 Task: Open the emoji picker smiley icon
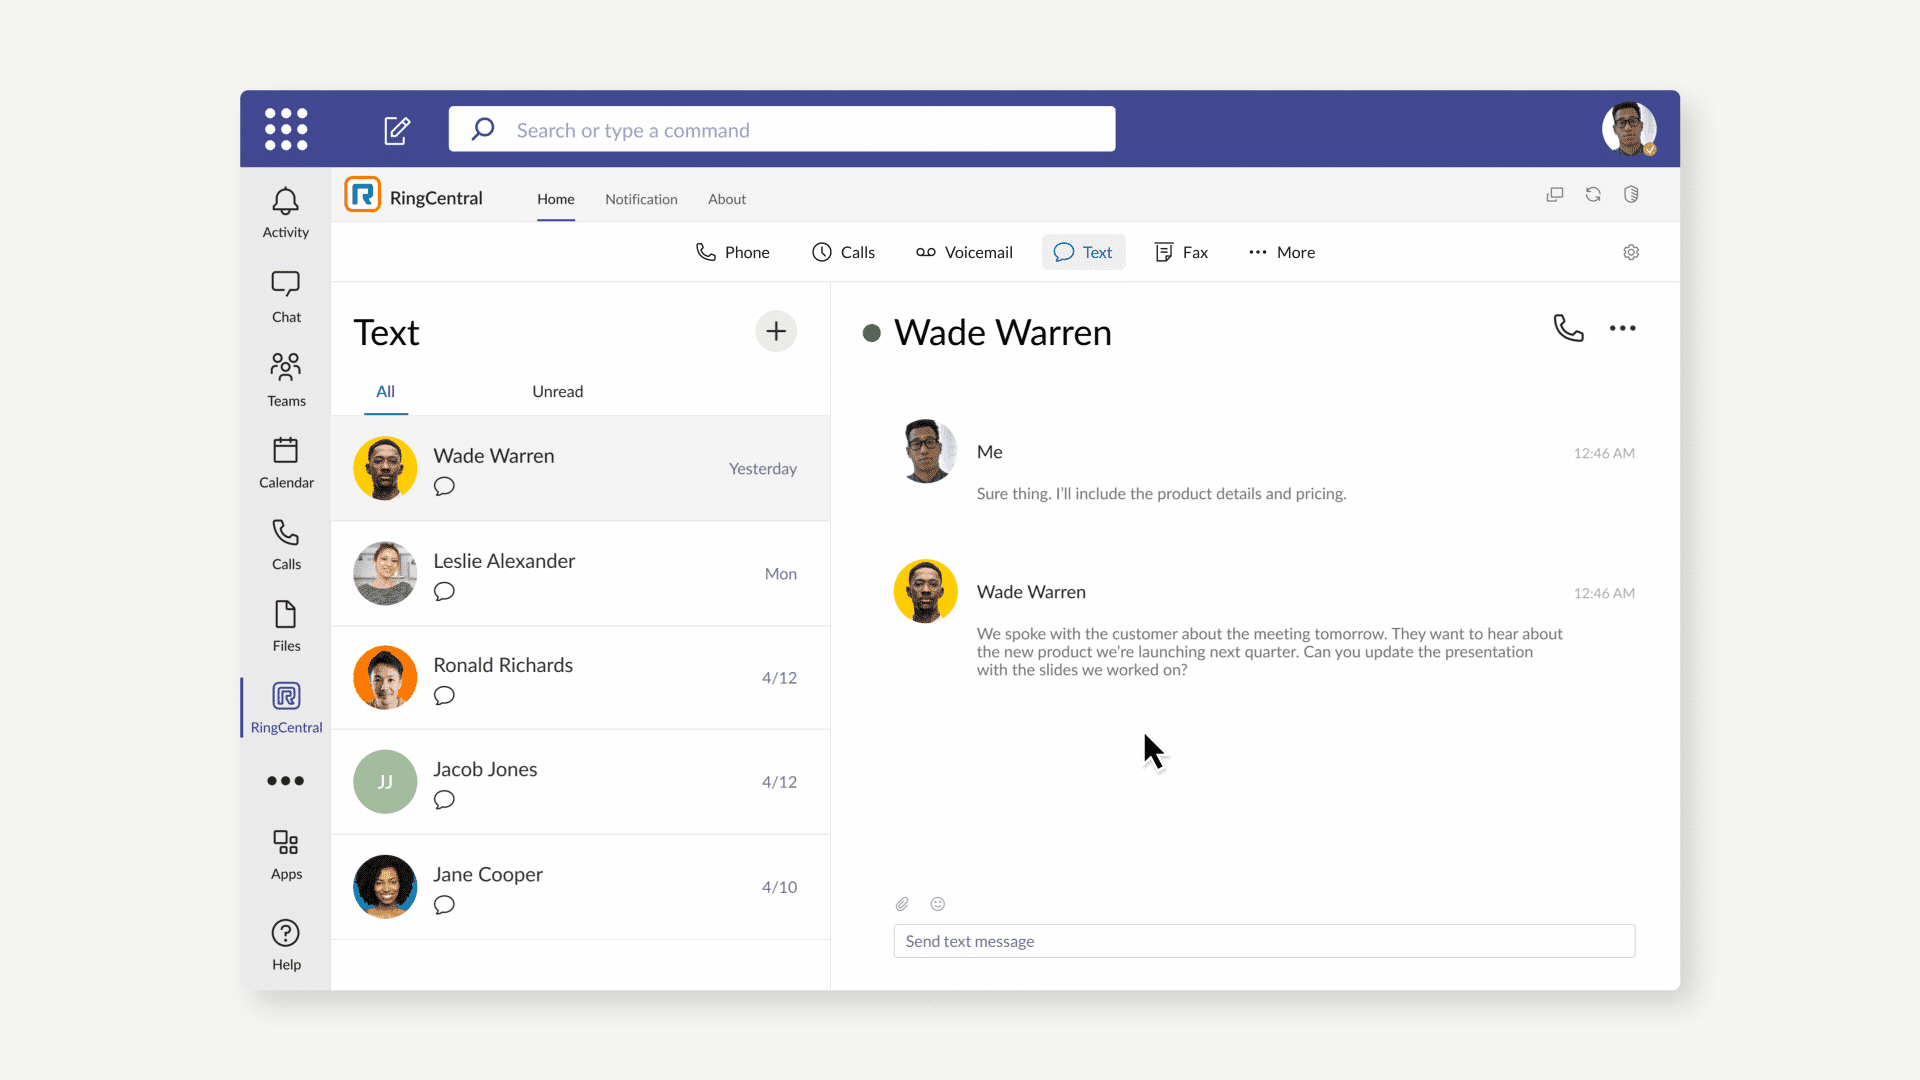click(x=938, y=904)
